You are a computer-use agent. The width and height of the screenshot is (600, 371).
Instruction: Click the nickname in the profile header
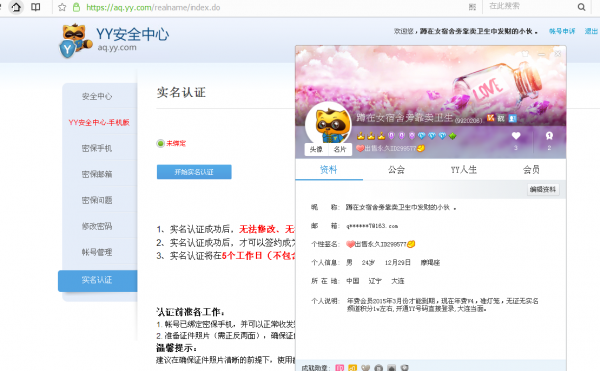tap(405, 118)
